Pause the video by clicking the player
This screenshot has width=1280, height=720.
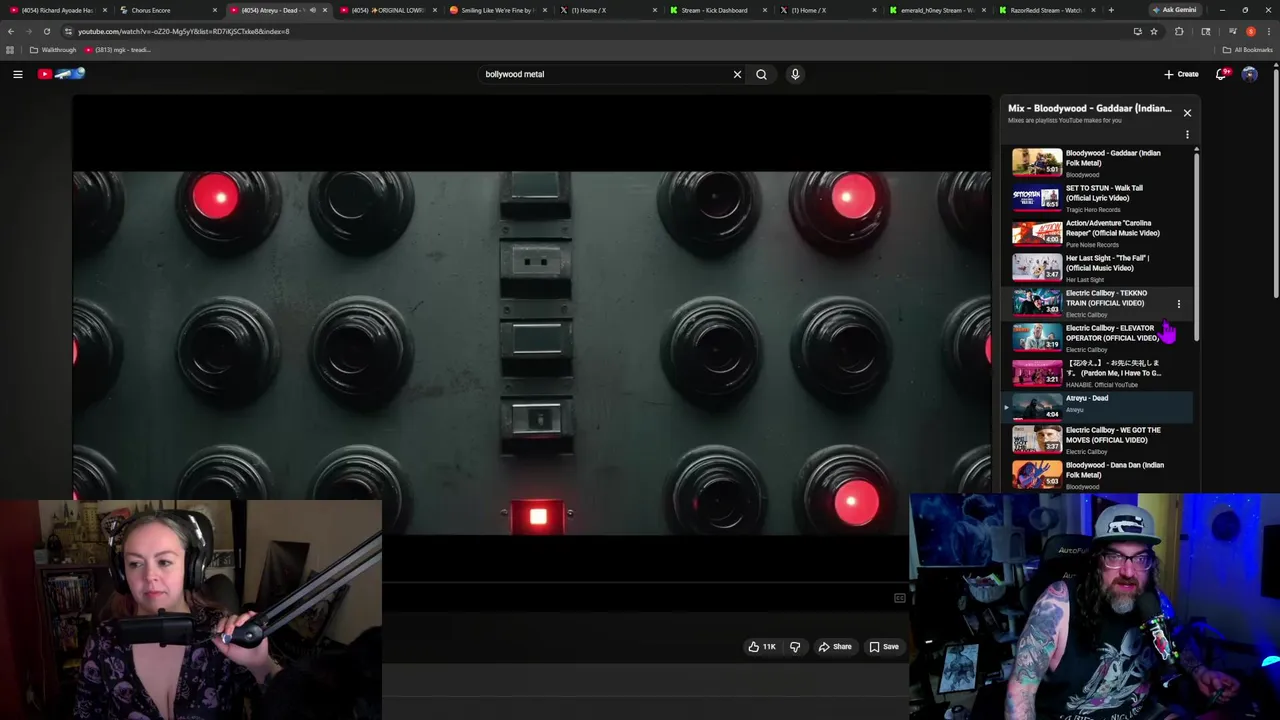pos(532,354)
